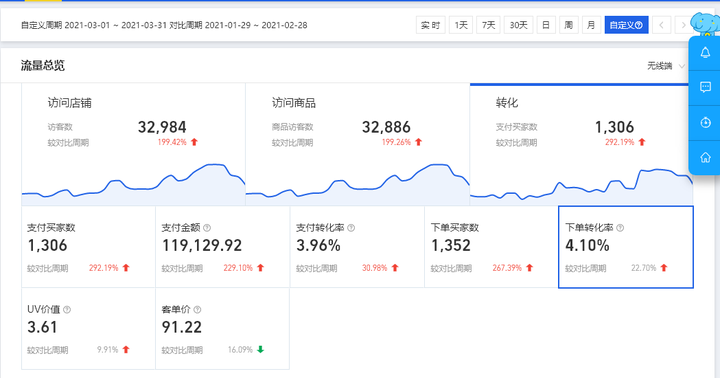This screenshot has height=378, width=720.
Task: Open help icon next to 支付转化率
Action: pos(351,228)
